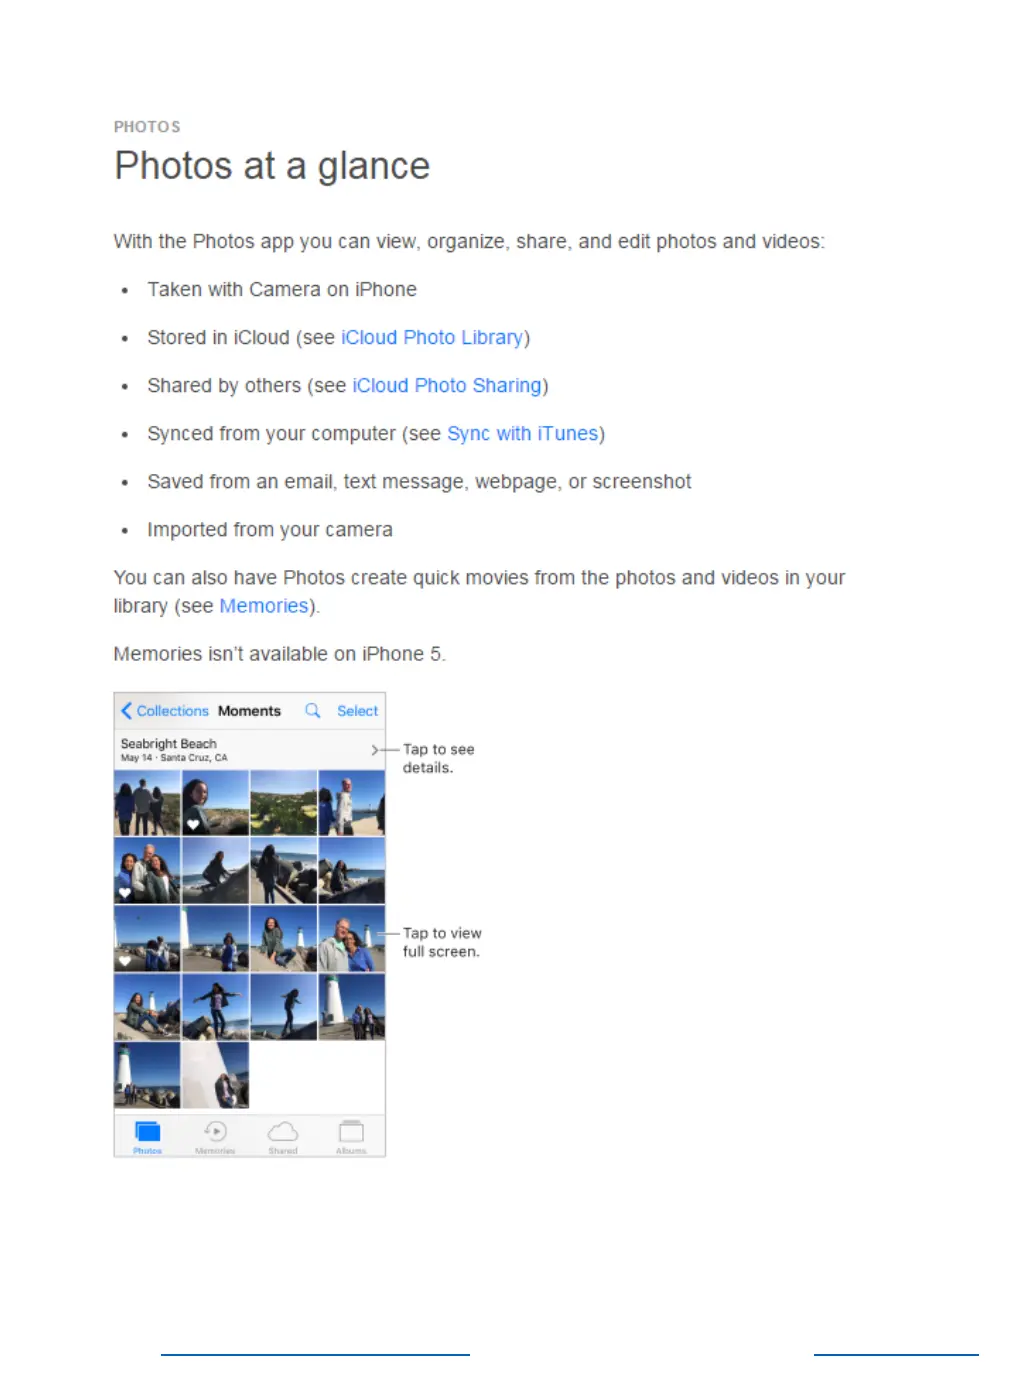Tap the search magnifier icon
This screenshot has height=1382, width=1022.
point(313,711)
